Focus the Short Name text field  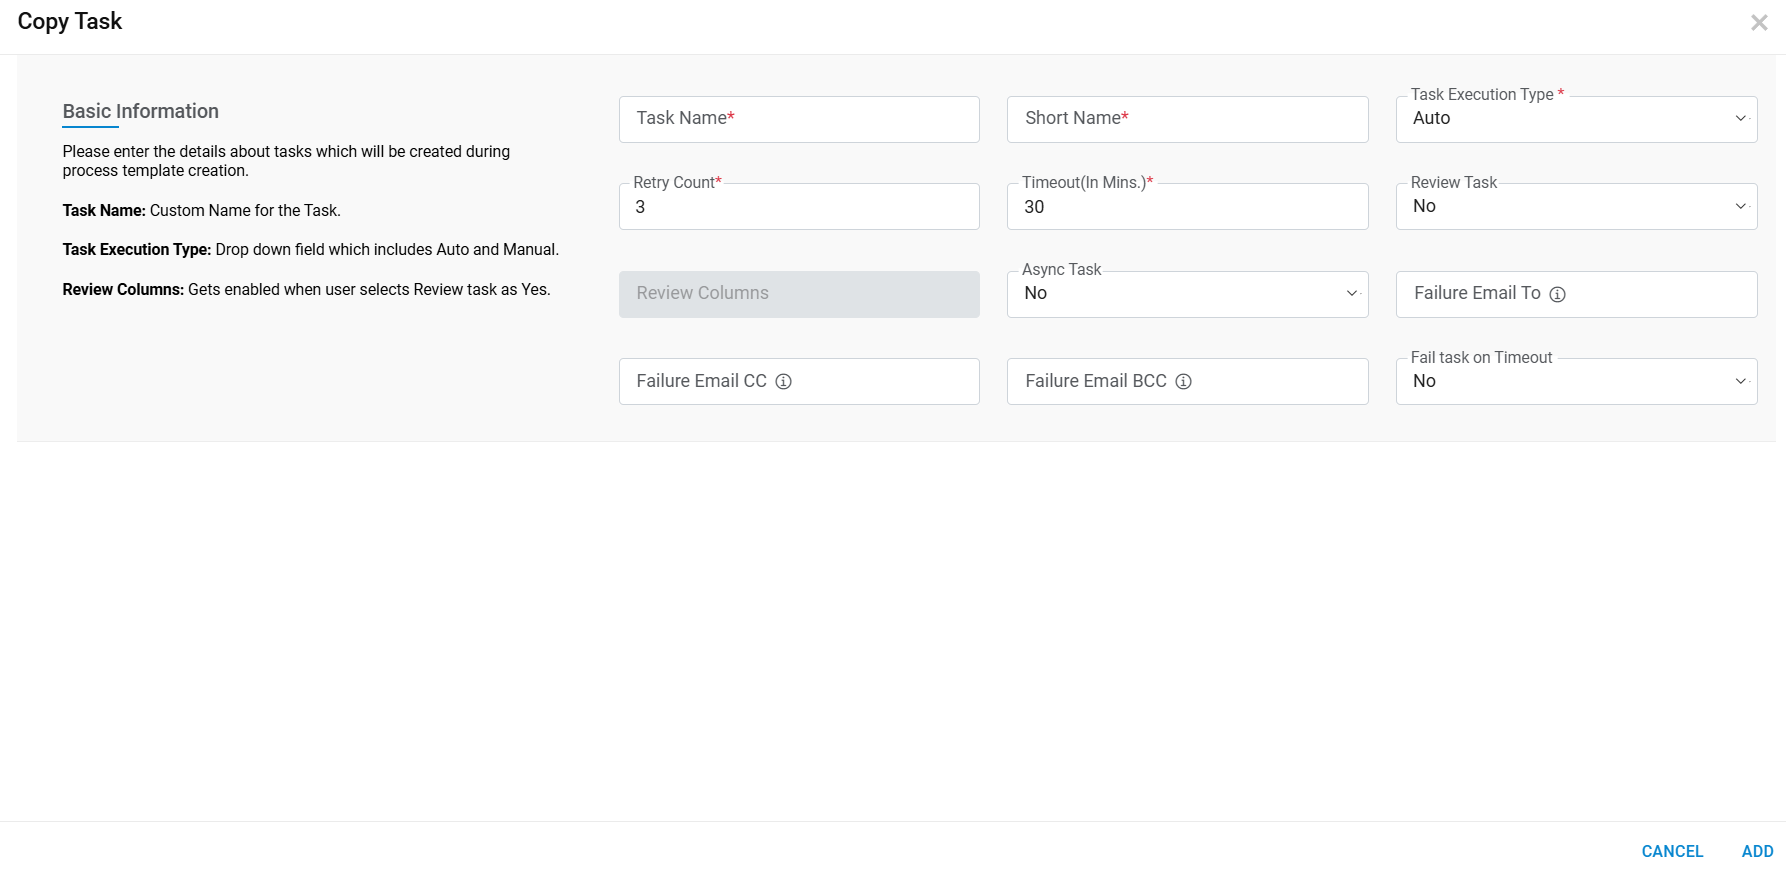tap(1187, 119)
